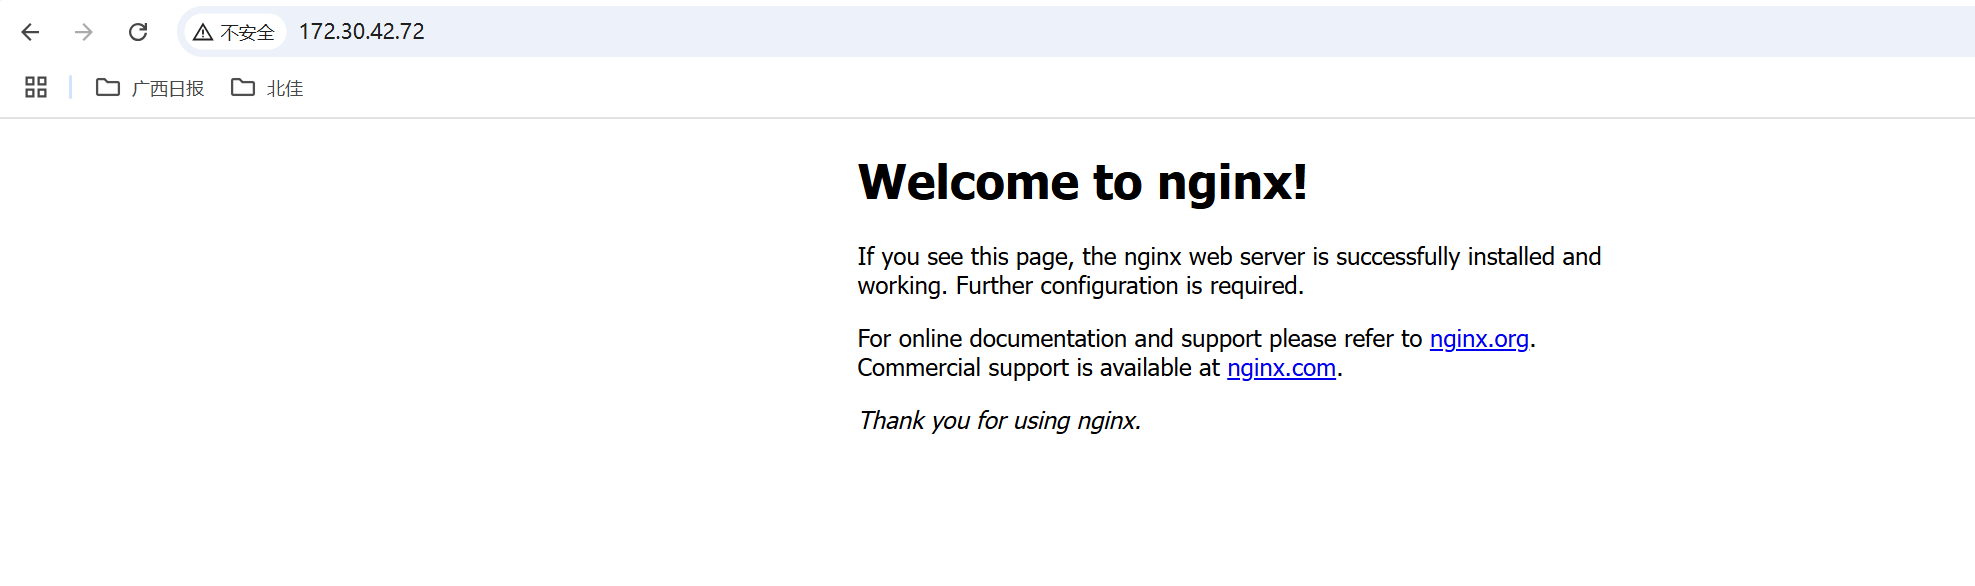This screenshot has width=1975, height=586.
Task: Open the apps grid shortcut
Action: click(36, 88)
